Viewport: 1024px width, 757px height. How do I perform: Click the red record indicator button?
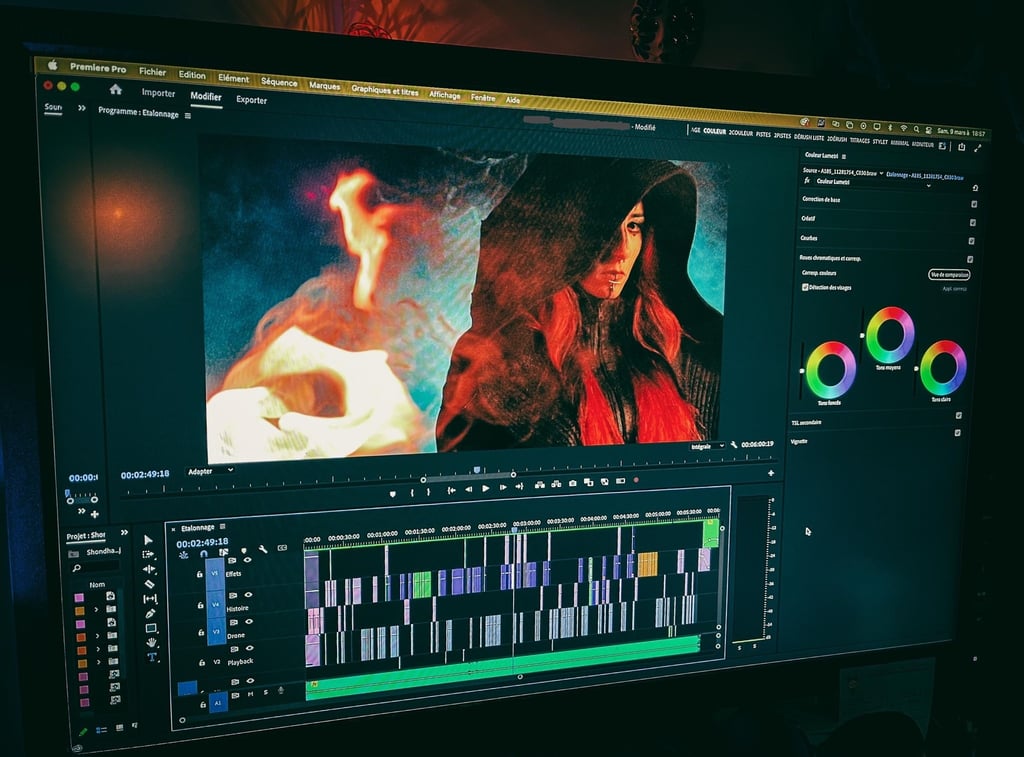(x=636, y=480)
